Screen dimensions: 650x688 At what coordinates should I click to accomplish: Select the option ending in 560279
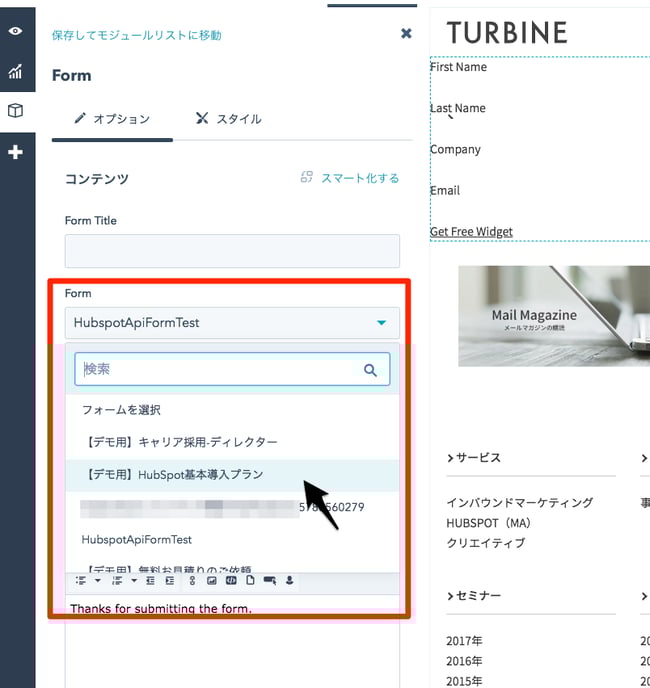click(x=232, y=507)
